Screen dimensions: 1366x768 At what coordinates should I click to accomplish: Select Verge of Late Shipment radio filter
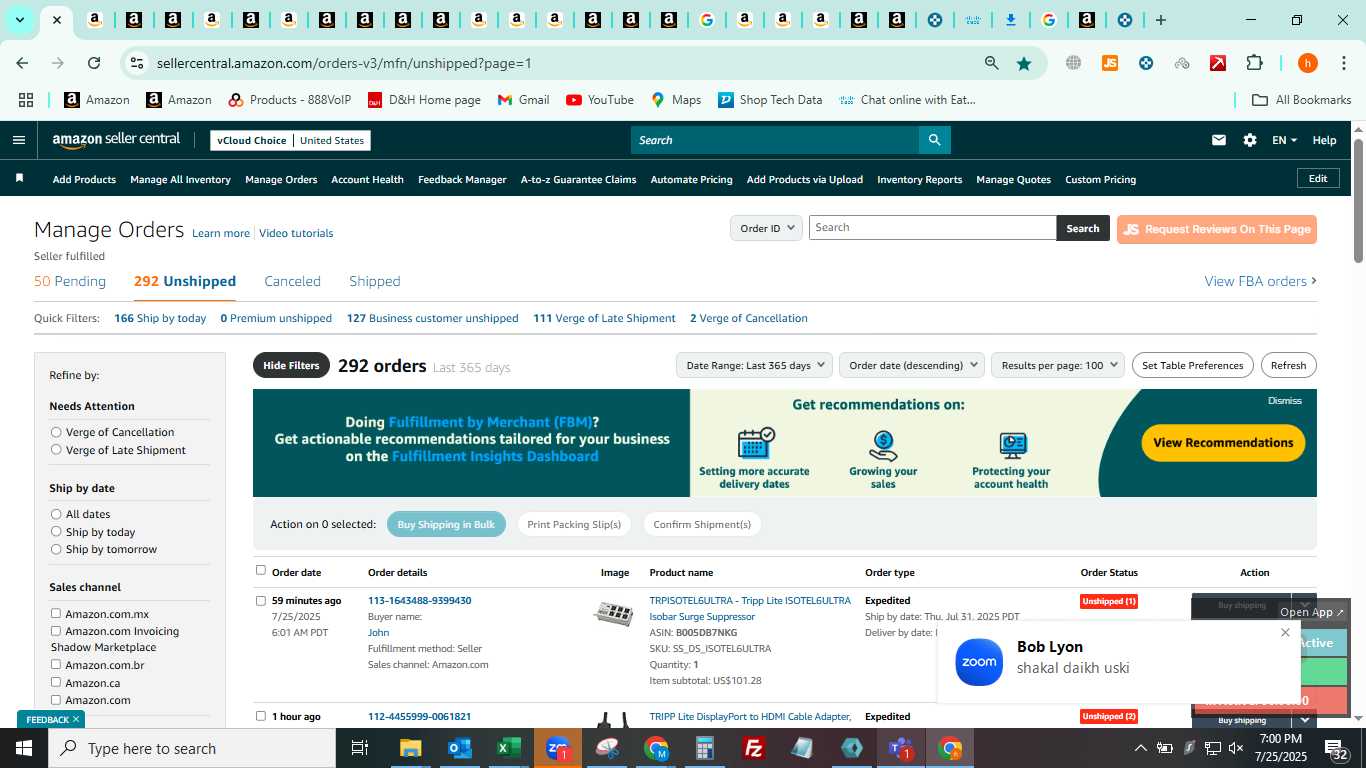pyautogui.click(x=56, y=450)
